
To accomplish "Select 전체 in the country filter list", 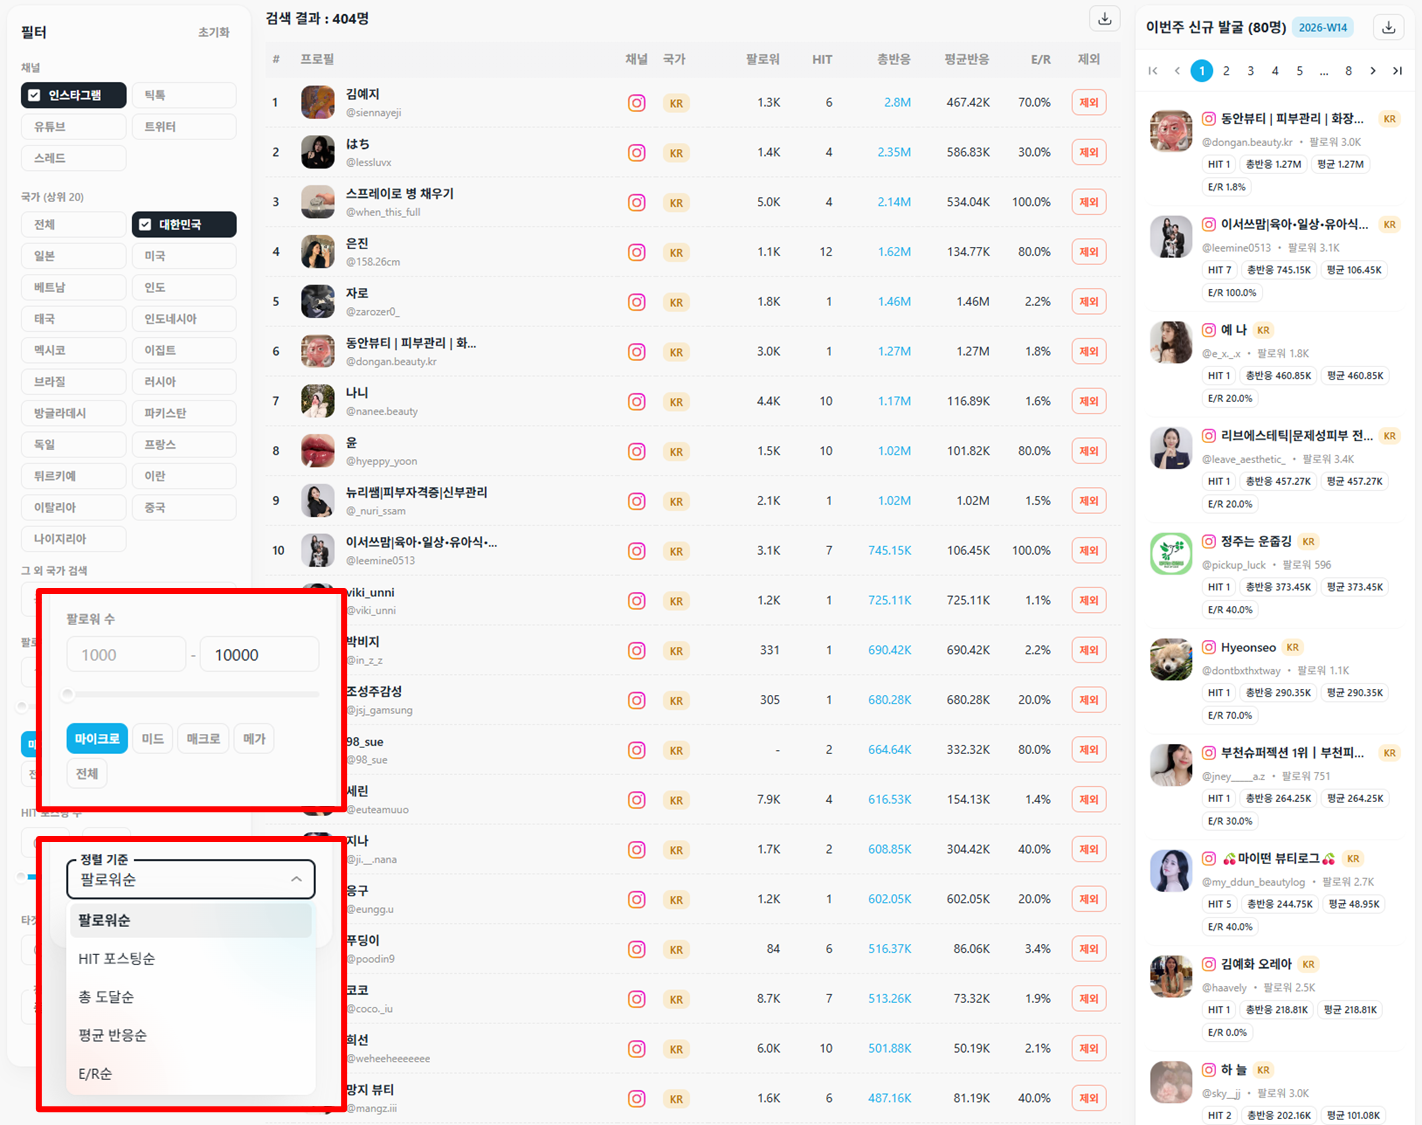I will click(74, 225).
